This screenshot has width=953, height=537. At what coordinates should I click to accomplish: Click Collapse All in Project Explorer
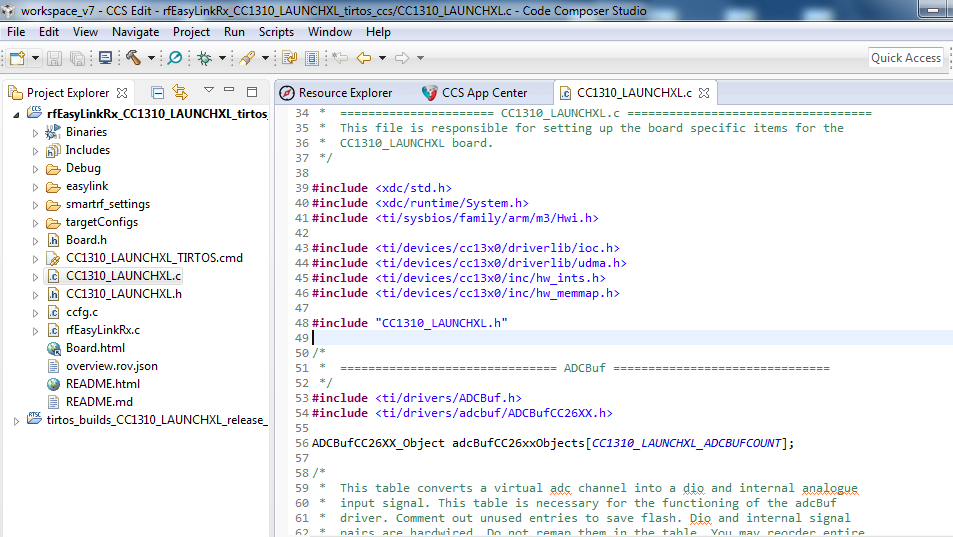[x=157, y=92]
